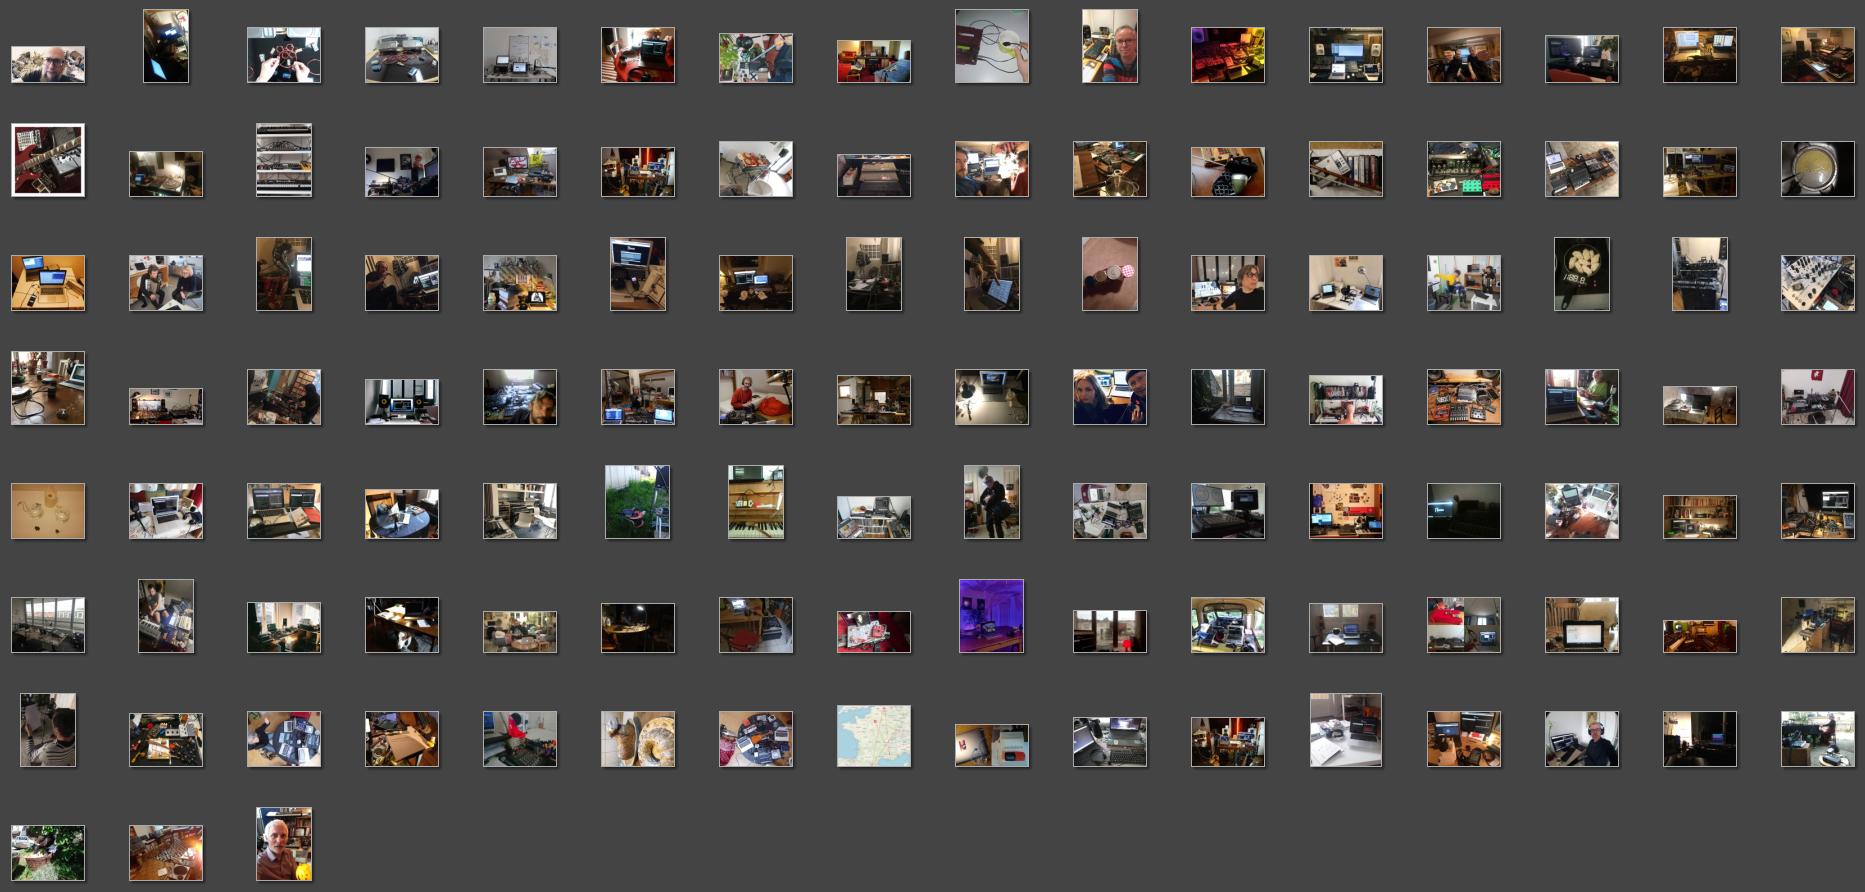Viewport: 1865px width, 892px height.
Task: Select the purple-lit room photo
Action: click(x=991, y=616)
